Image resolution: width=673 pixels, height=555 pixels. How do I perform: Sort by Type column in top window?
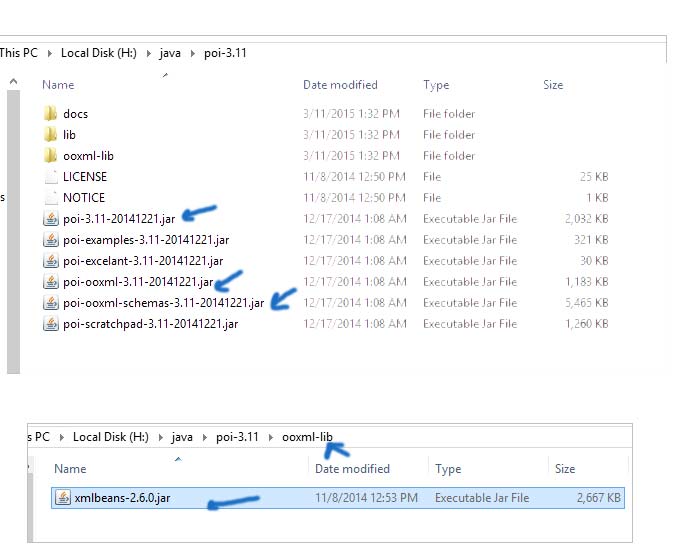(x=436, y=85)
